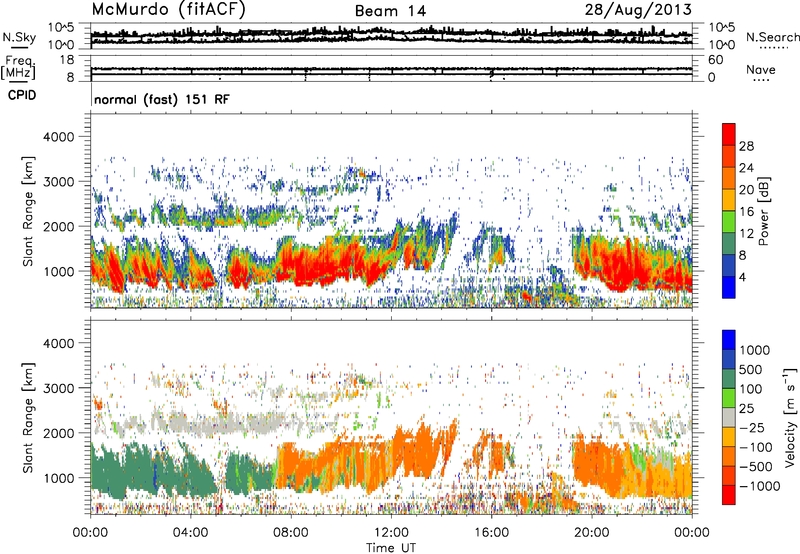Screen dimensions: 800x554
Task: Click the noise trace in the N.Sky strip
Action: [x=391, y=35]
